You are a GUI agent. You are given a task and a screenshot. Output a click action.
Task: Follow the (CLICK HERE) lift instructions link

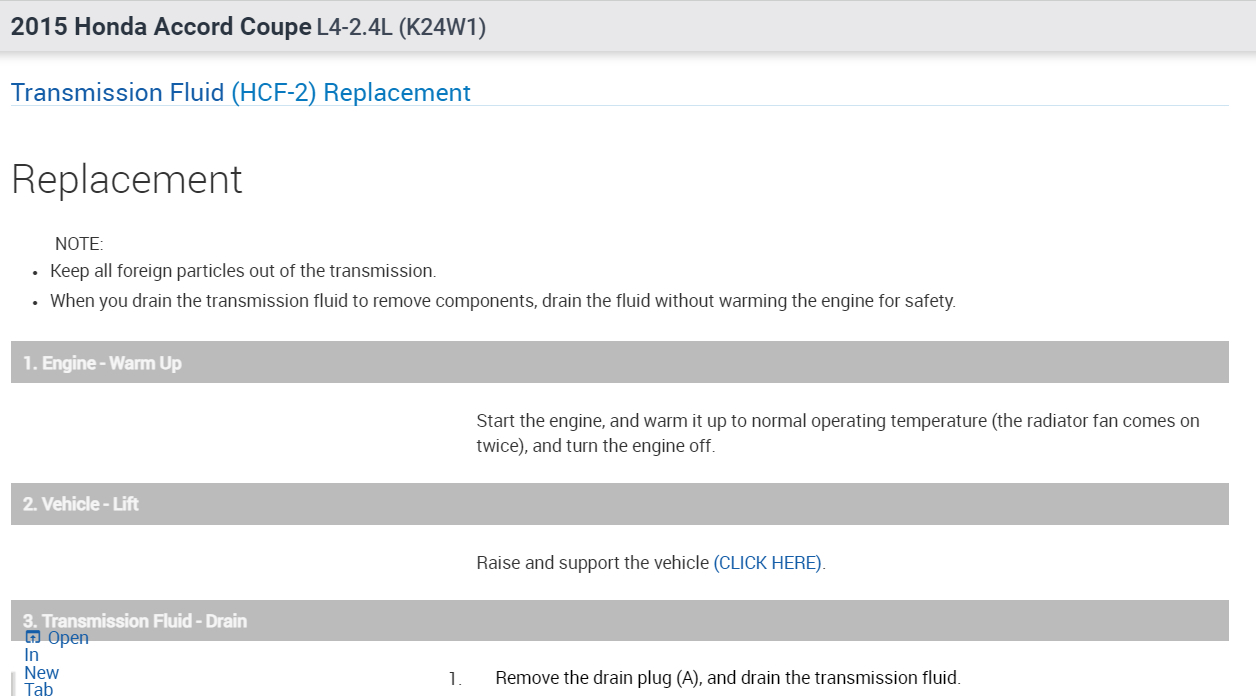[x=768, y=563]
